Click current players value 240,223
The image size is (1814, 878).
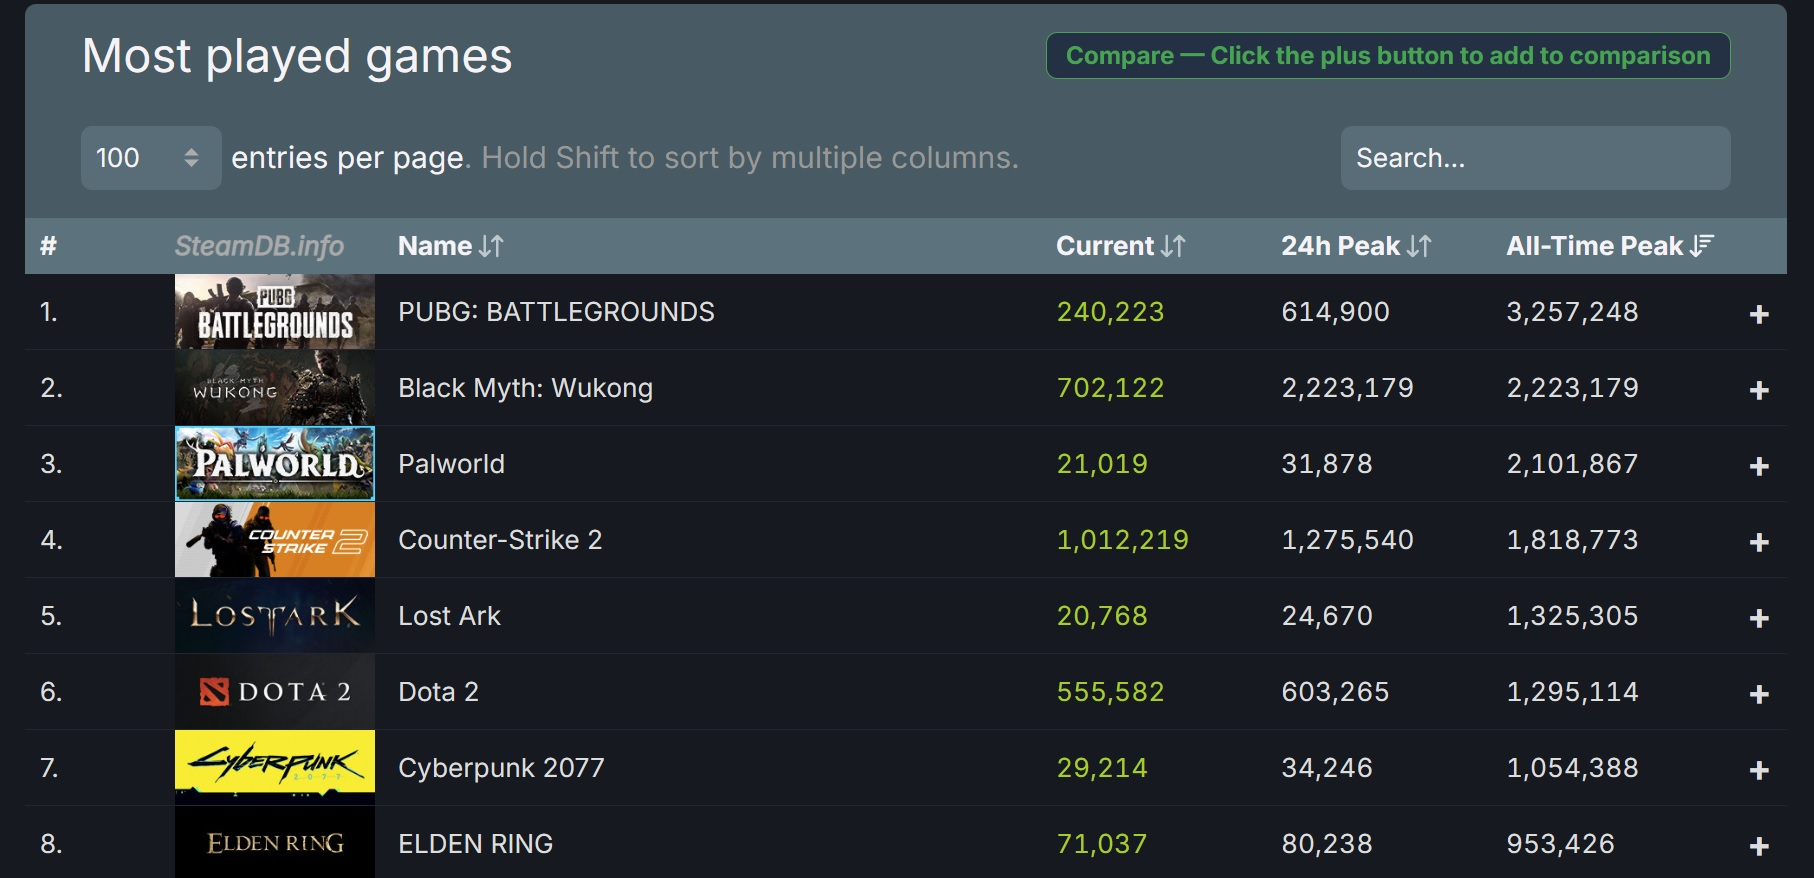coord(1110,312)
